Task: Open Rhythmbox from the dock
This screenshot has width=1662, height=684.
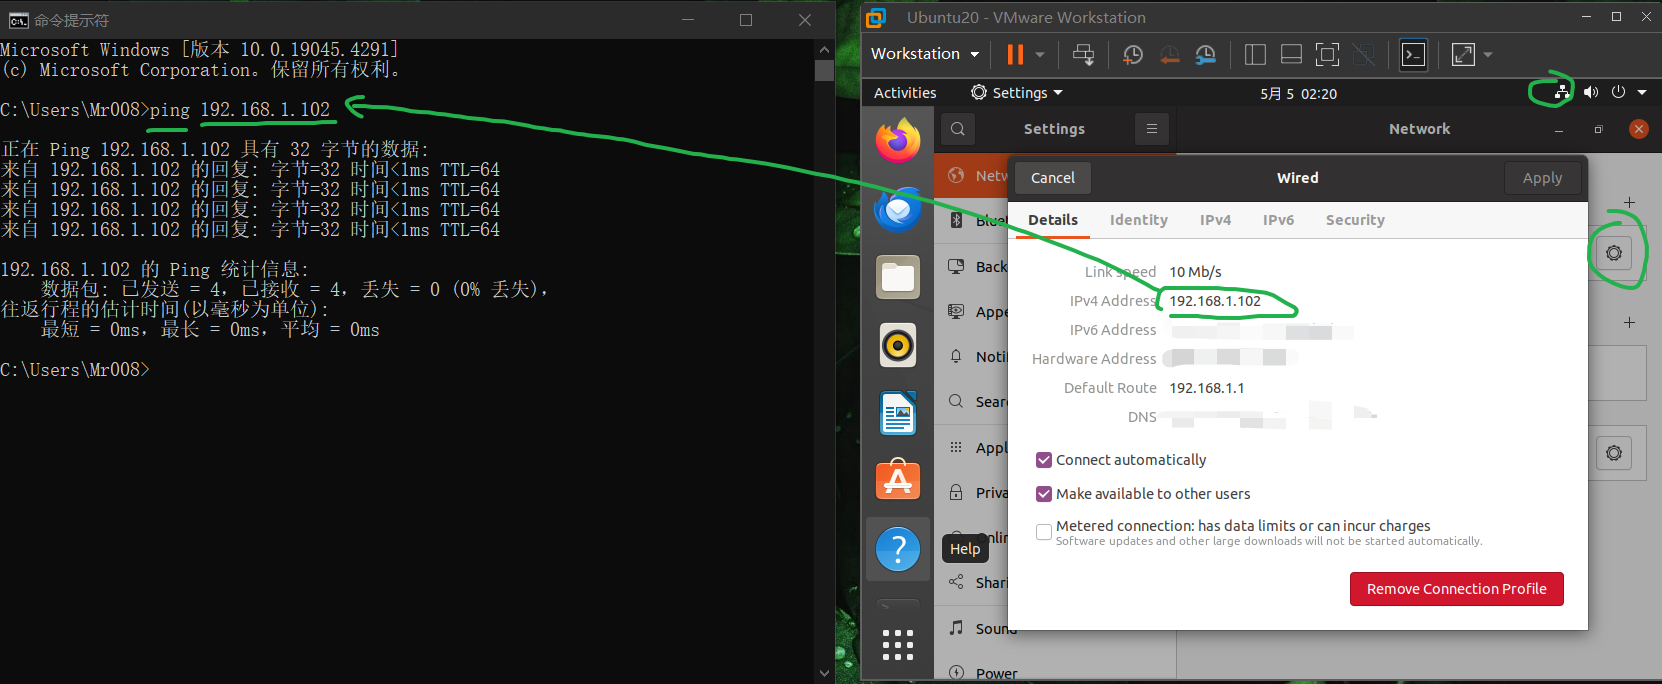Action: click(x=898, y=346)
